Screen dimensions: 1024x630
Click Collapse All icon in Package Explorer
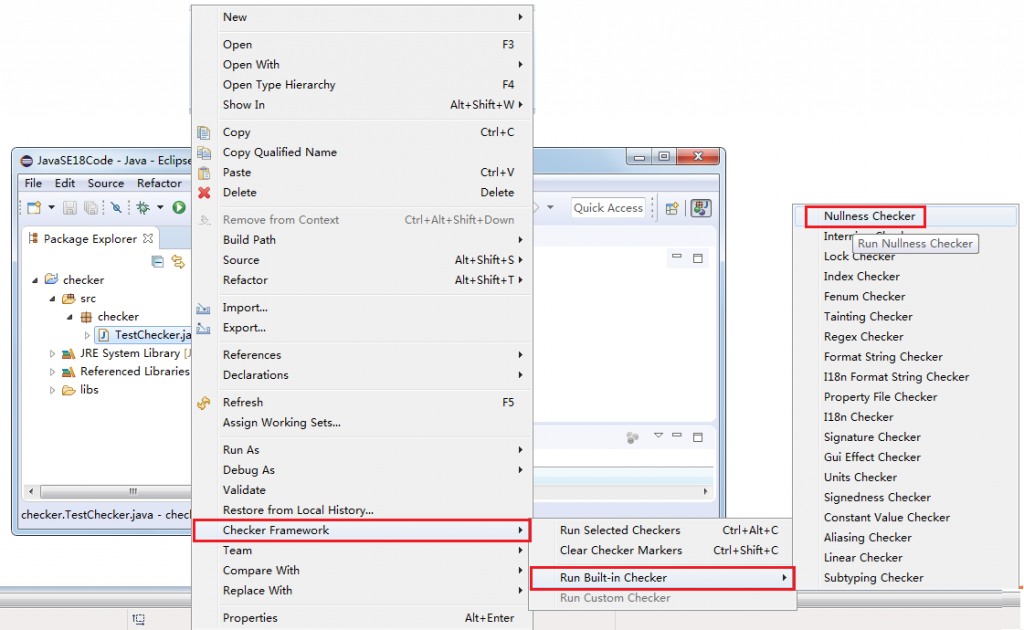pyautogui.click(x=157, y=262)
